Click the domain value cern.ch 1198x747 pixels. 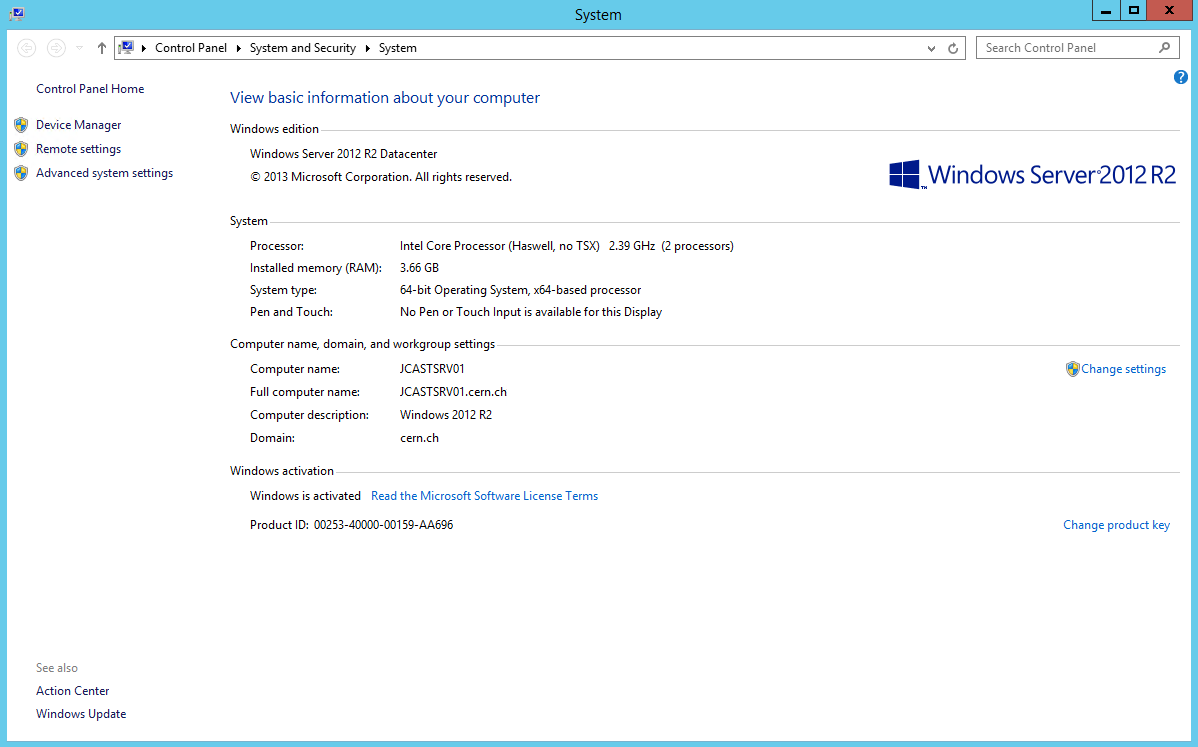click(419, 438)
